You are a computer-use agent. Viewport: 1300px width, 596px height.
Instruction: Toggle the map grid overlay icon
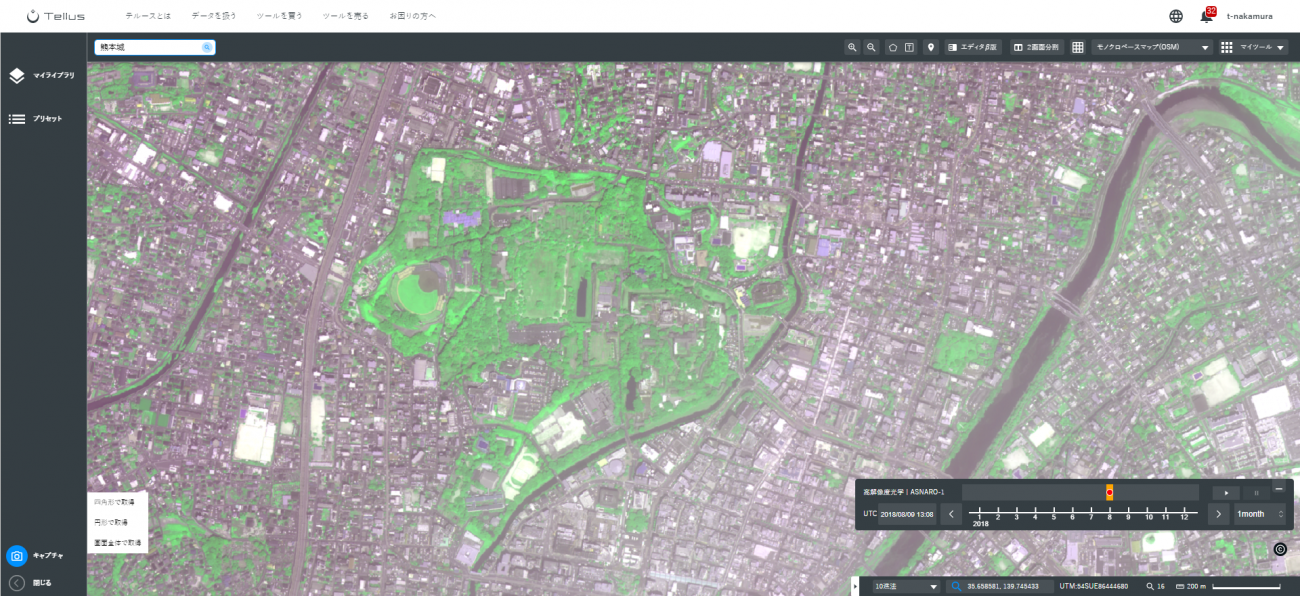(x=1078, y=47)
